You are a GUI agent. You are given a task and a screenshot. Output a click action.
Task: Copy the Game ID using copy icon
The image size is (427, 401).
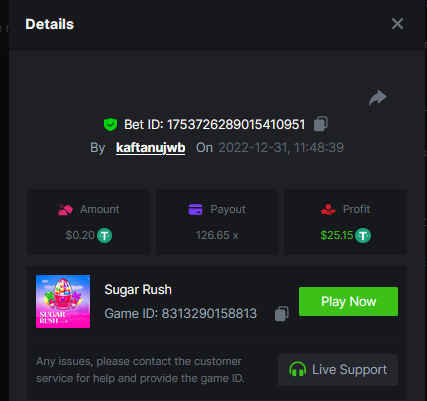(x=282, y=314)
